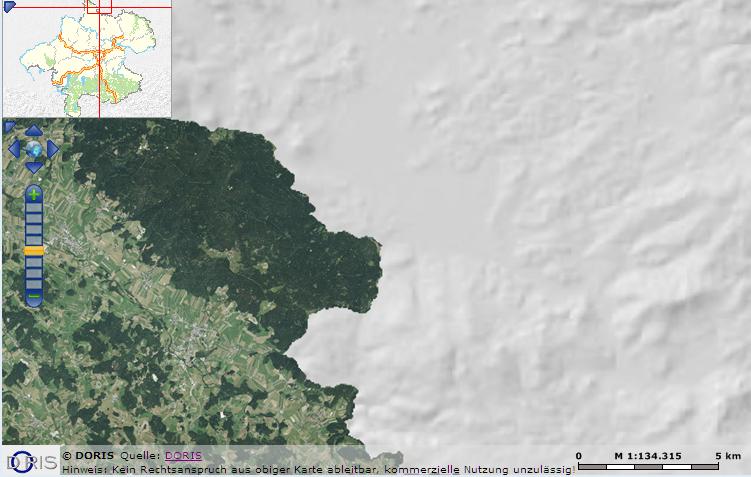Viewport: 751px width, 477px height.
Task: Click the red extent rectangle in overview map
Action: click(98, 6)
